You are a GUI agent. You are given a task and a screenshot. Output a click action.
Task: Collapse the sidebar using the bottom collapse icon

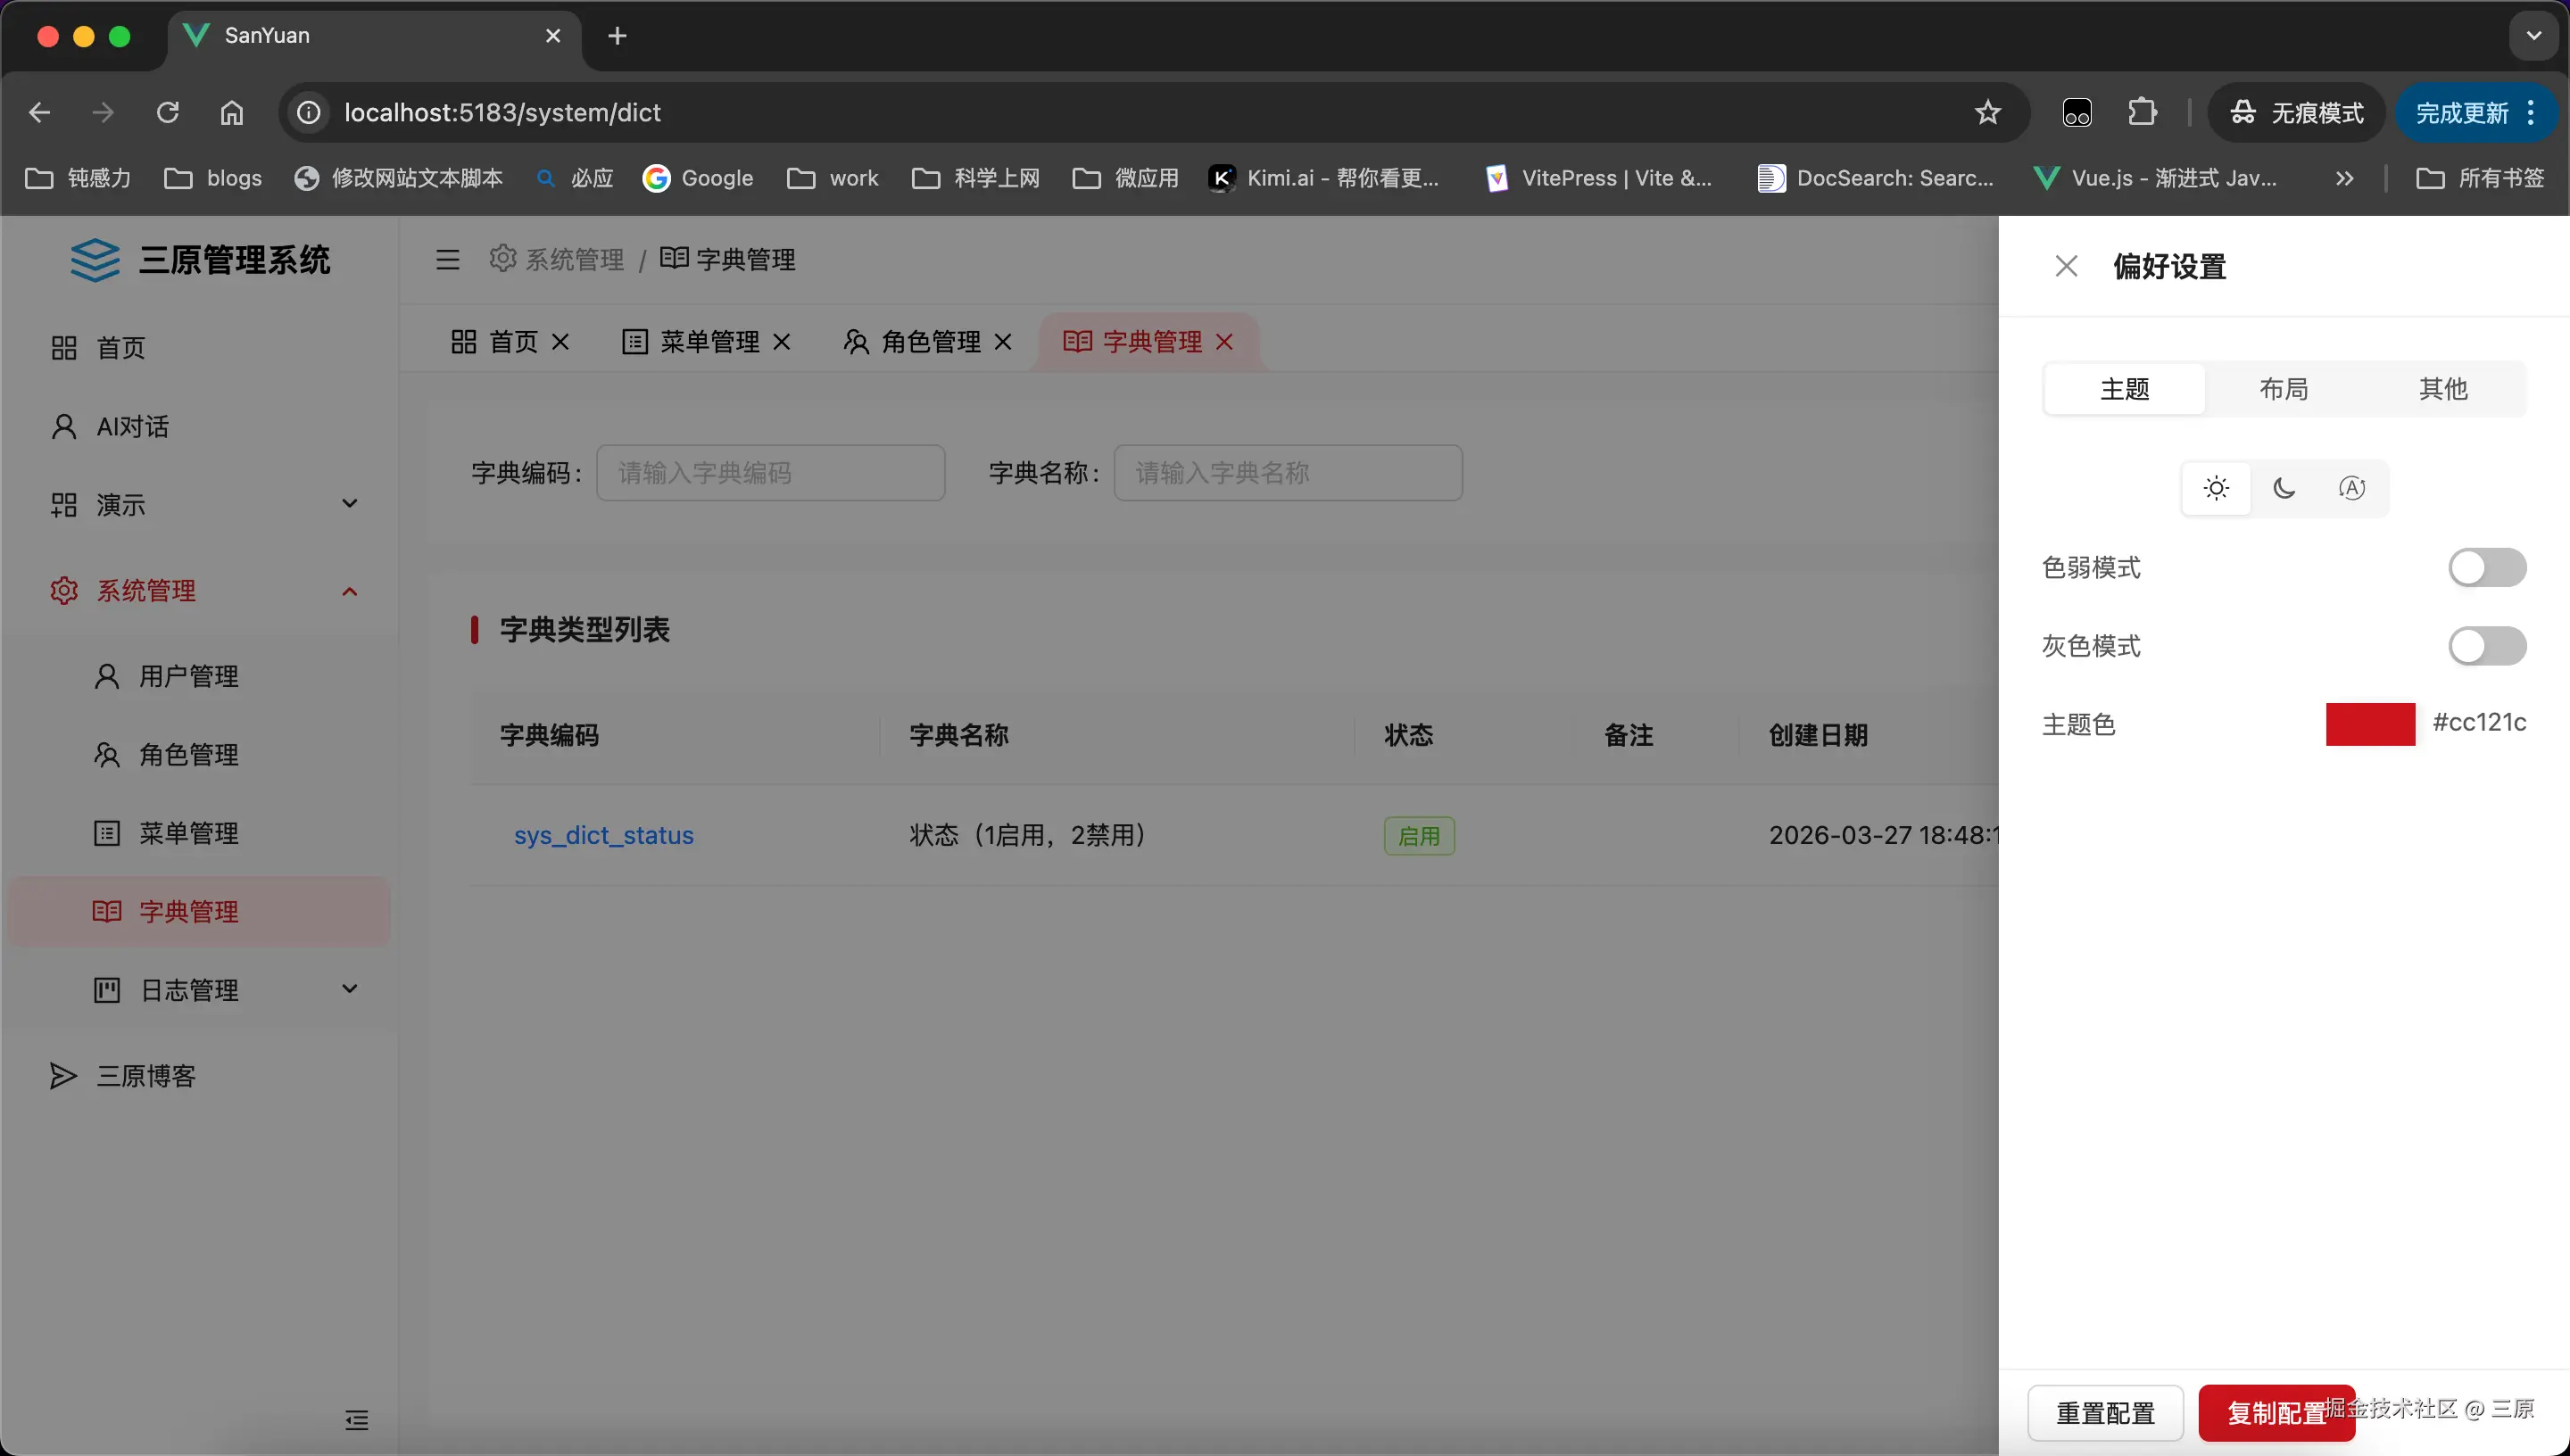pos(357,1420)
